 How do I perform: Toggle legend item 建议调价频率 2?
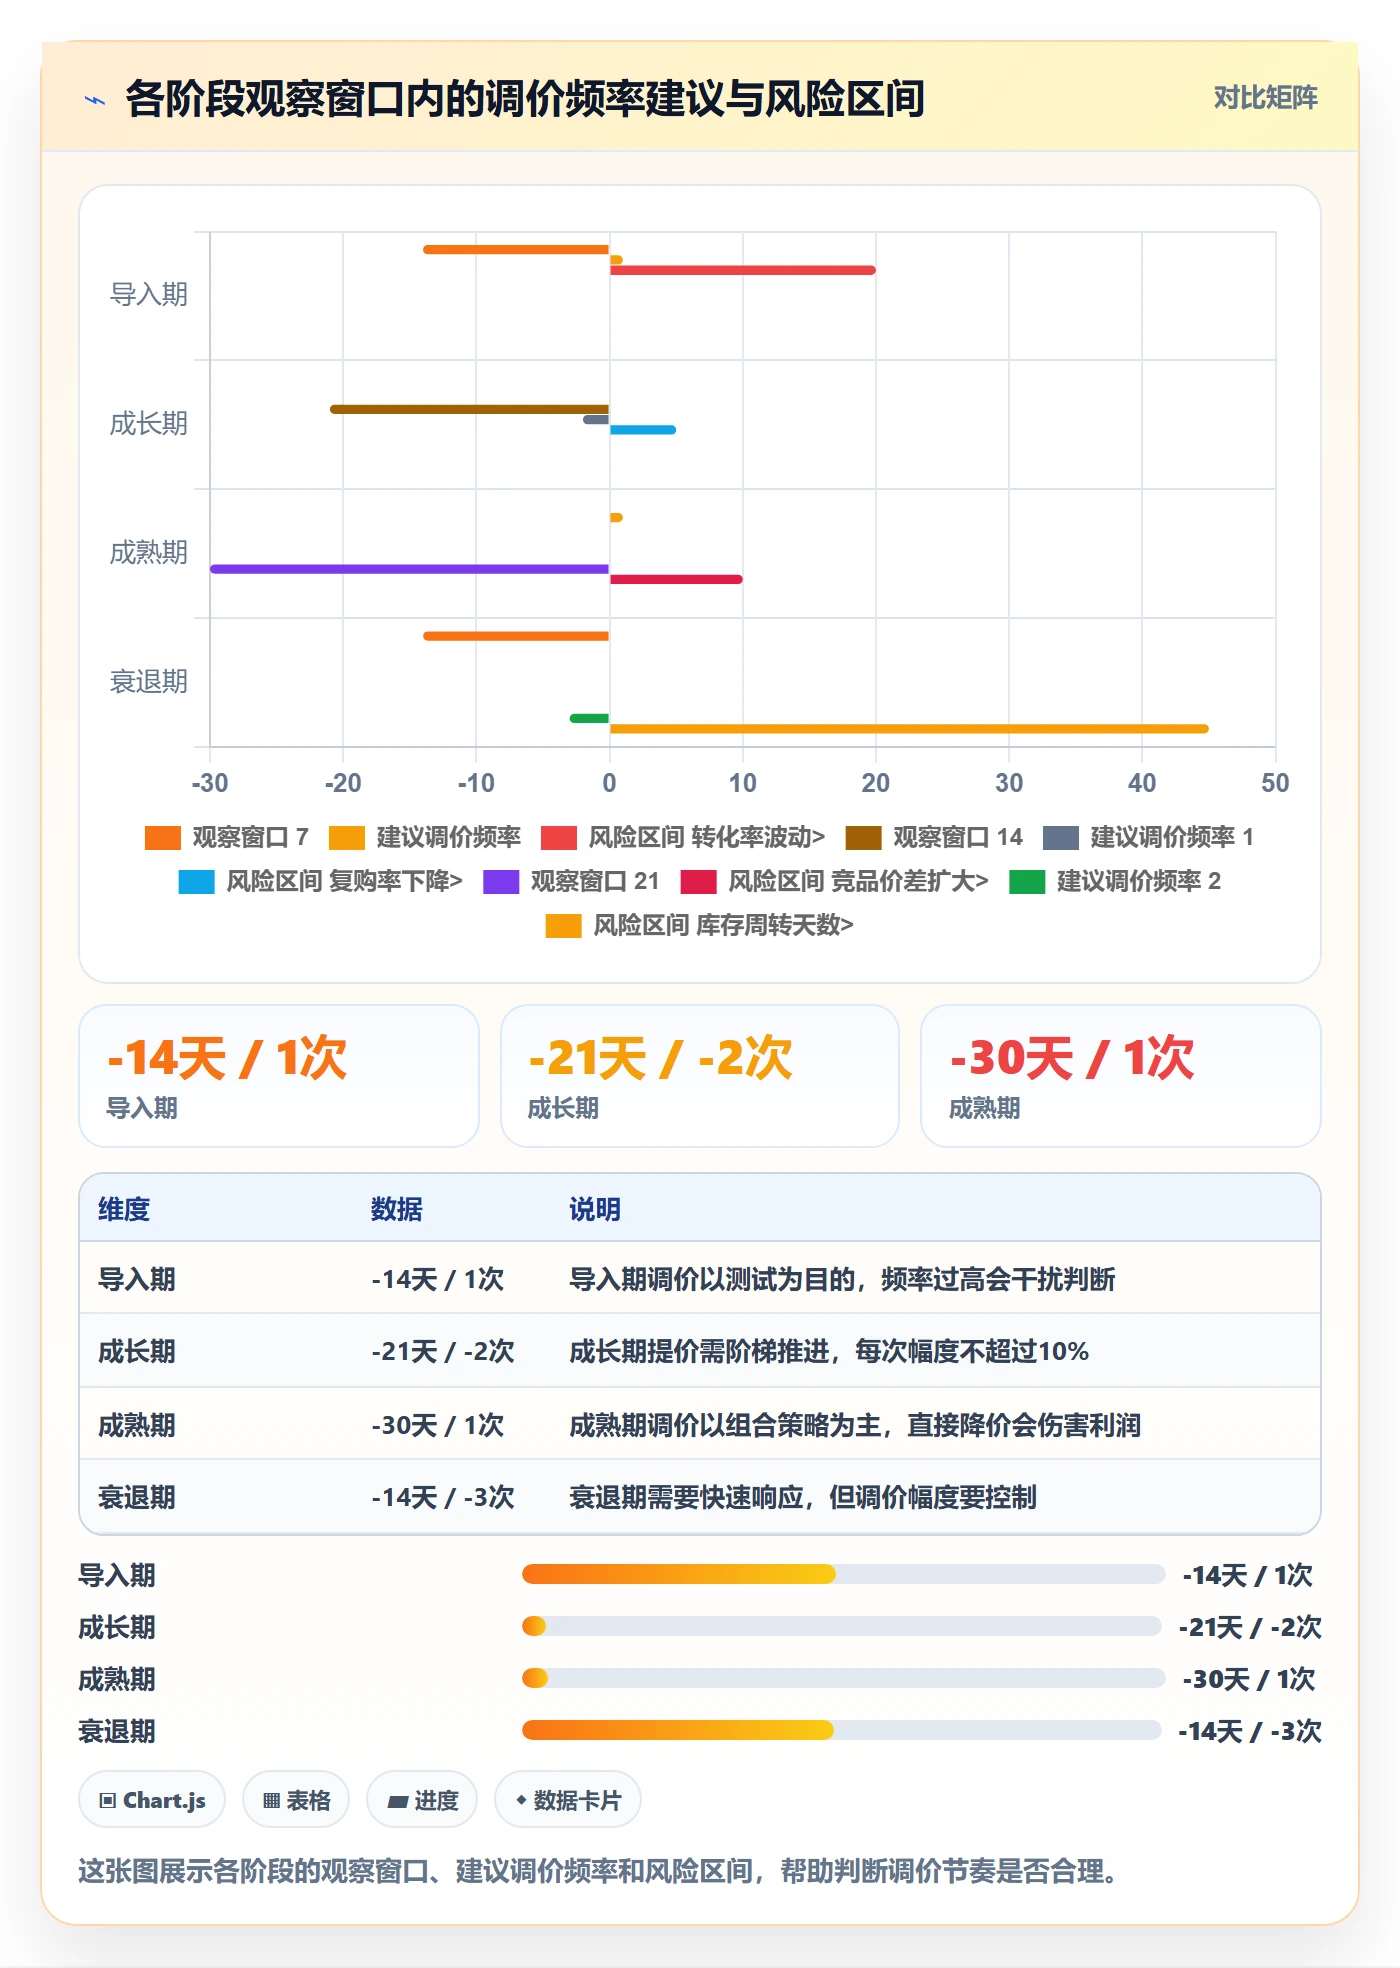click(x=1115, y=881)
